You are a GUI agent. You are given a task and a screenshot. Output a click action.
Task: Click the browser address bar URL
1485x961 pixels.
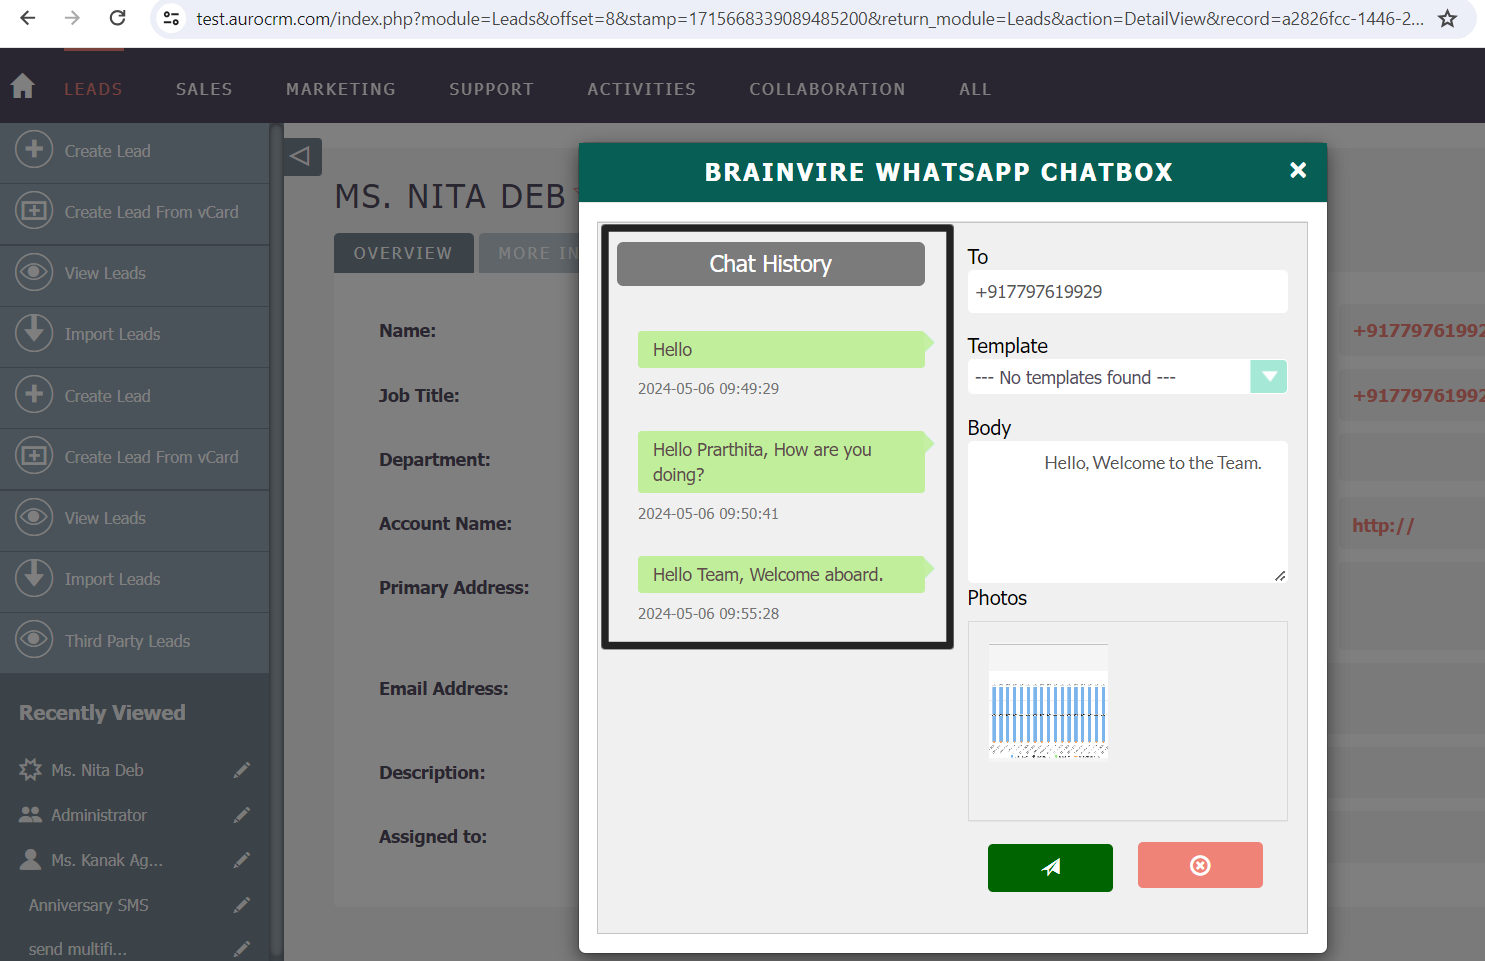click(810, 19)
